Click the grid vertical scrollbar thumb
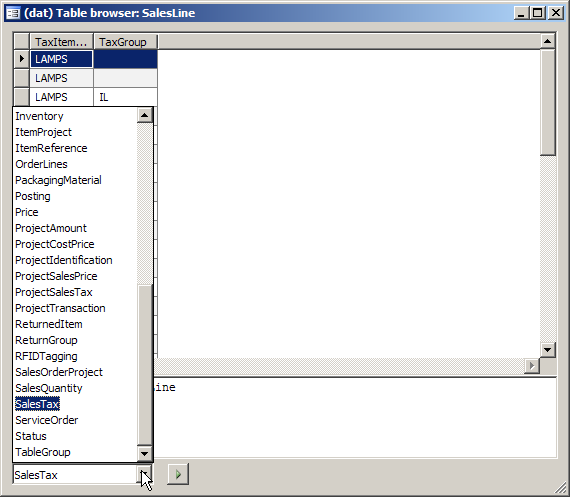 click(547, 102)
